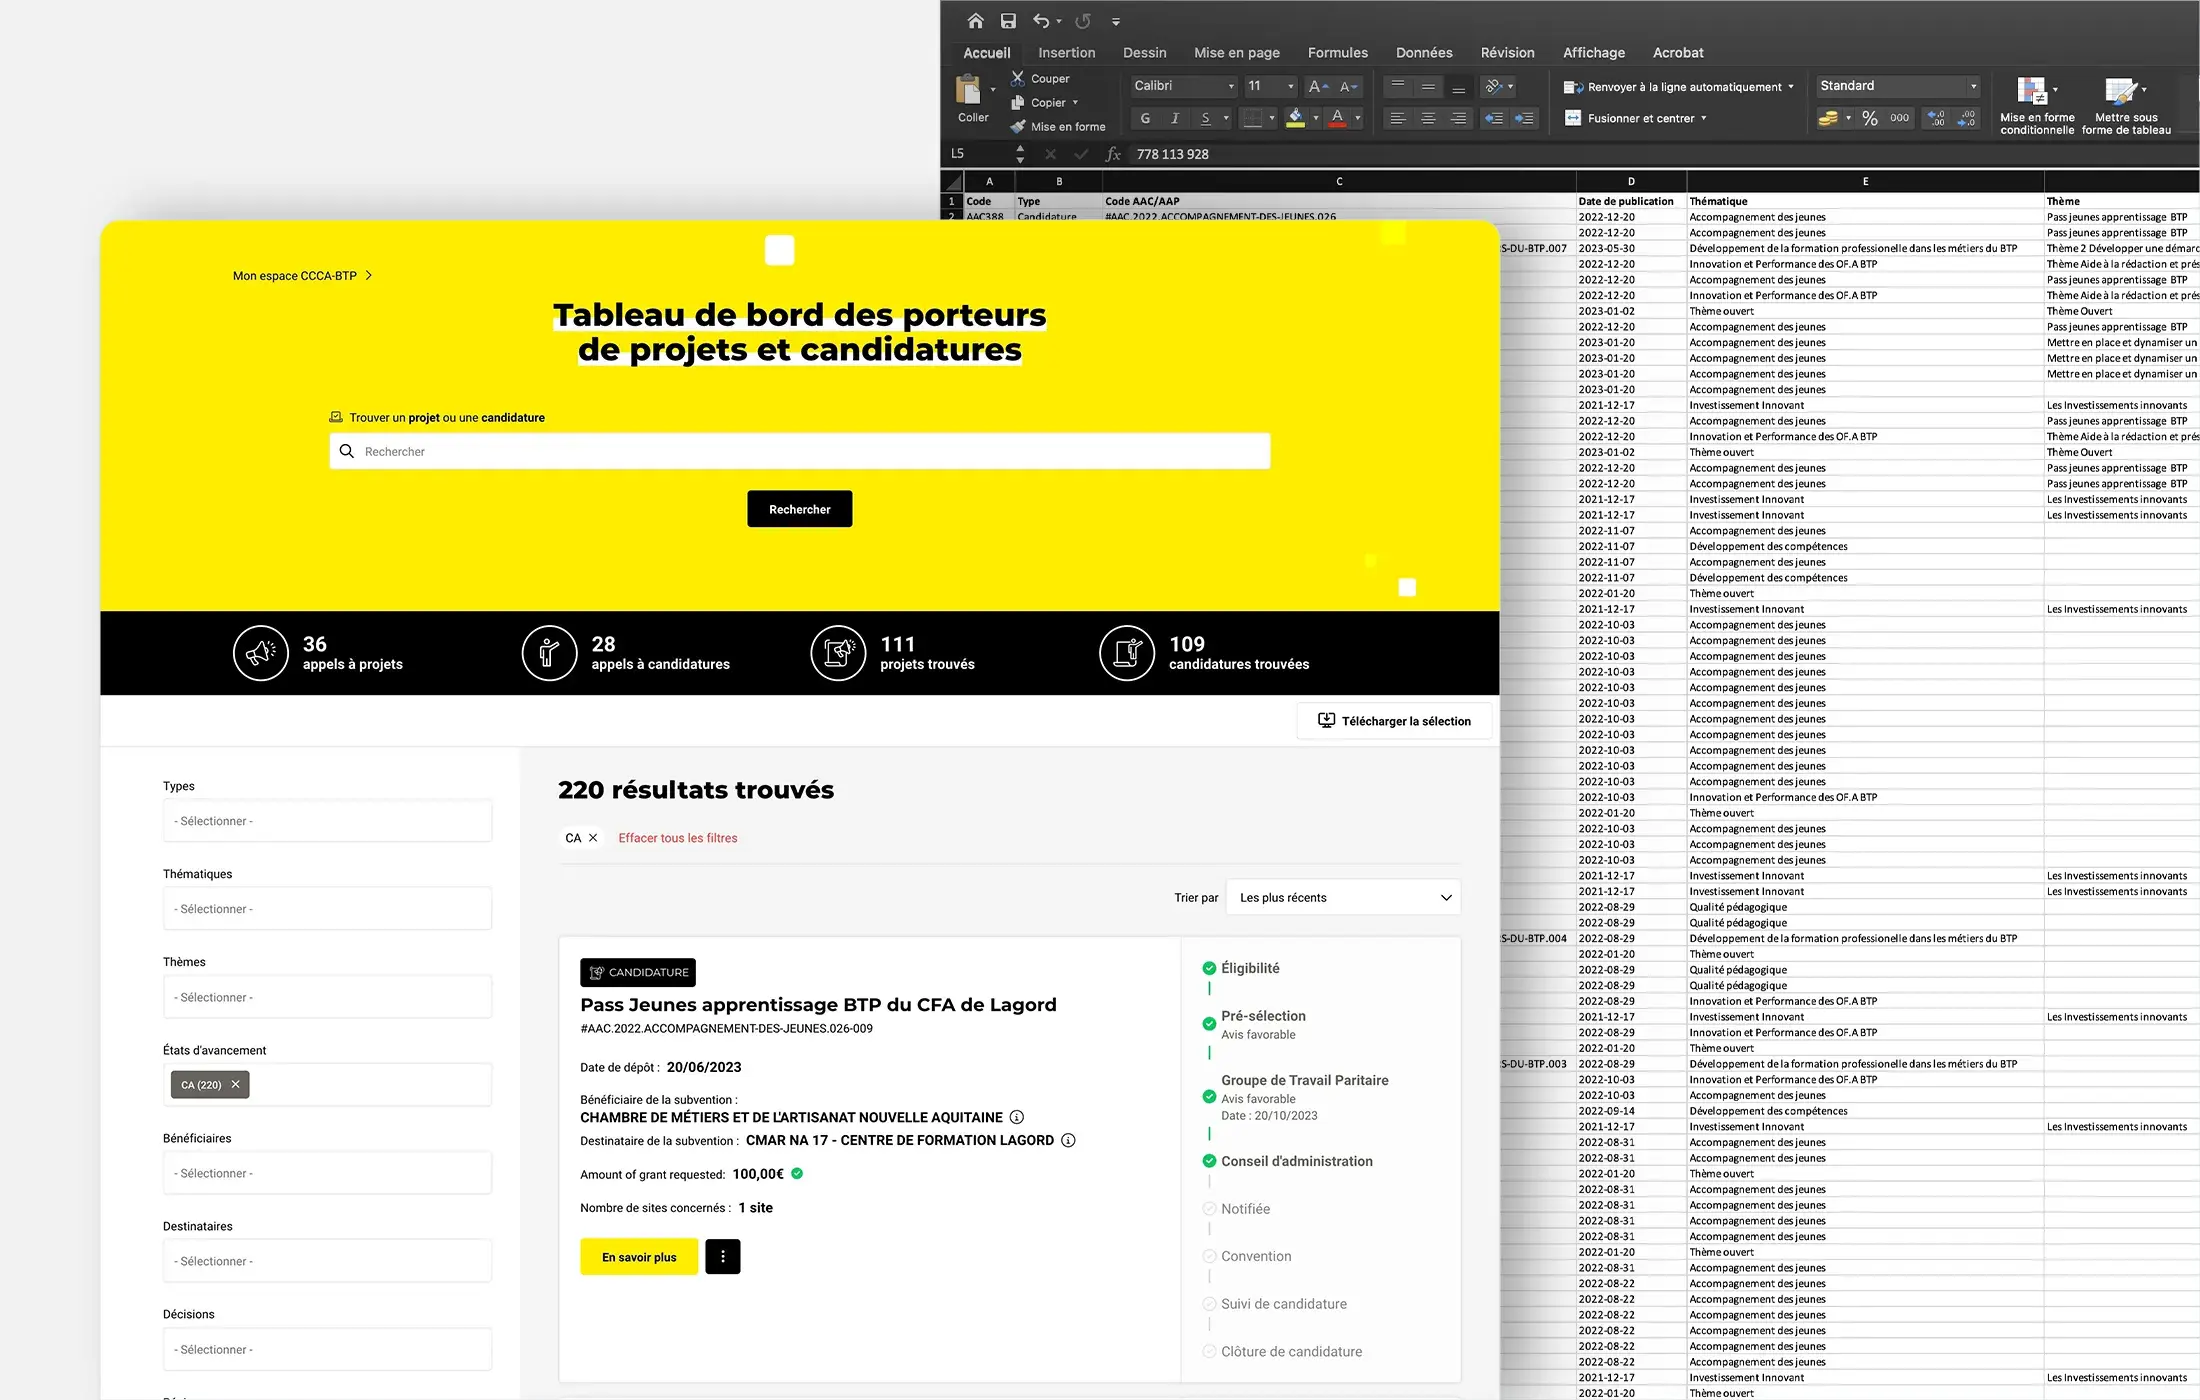Toggle Renvoyer à la ligne automatiquement
This screenshot has width=2200, height=1400.
[1678, 87]
